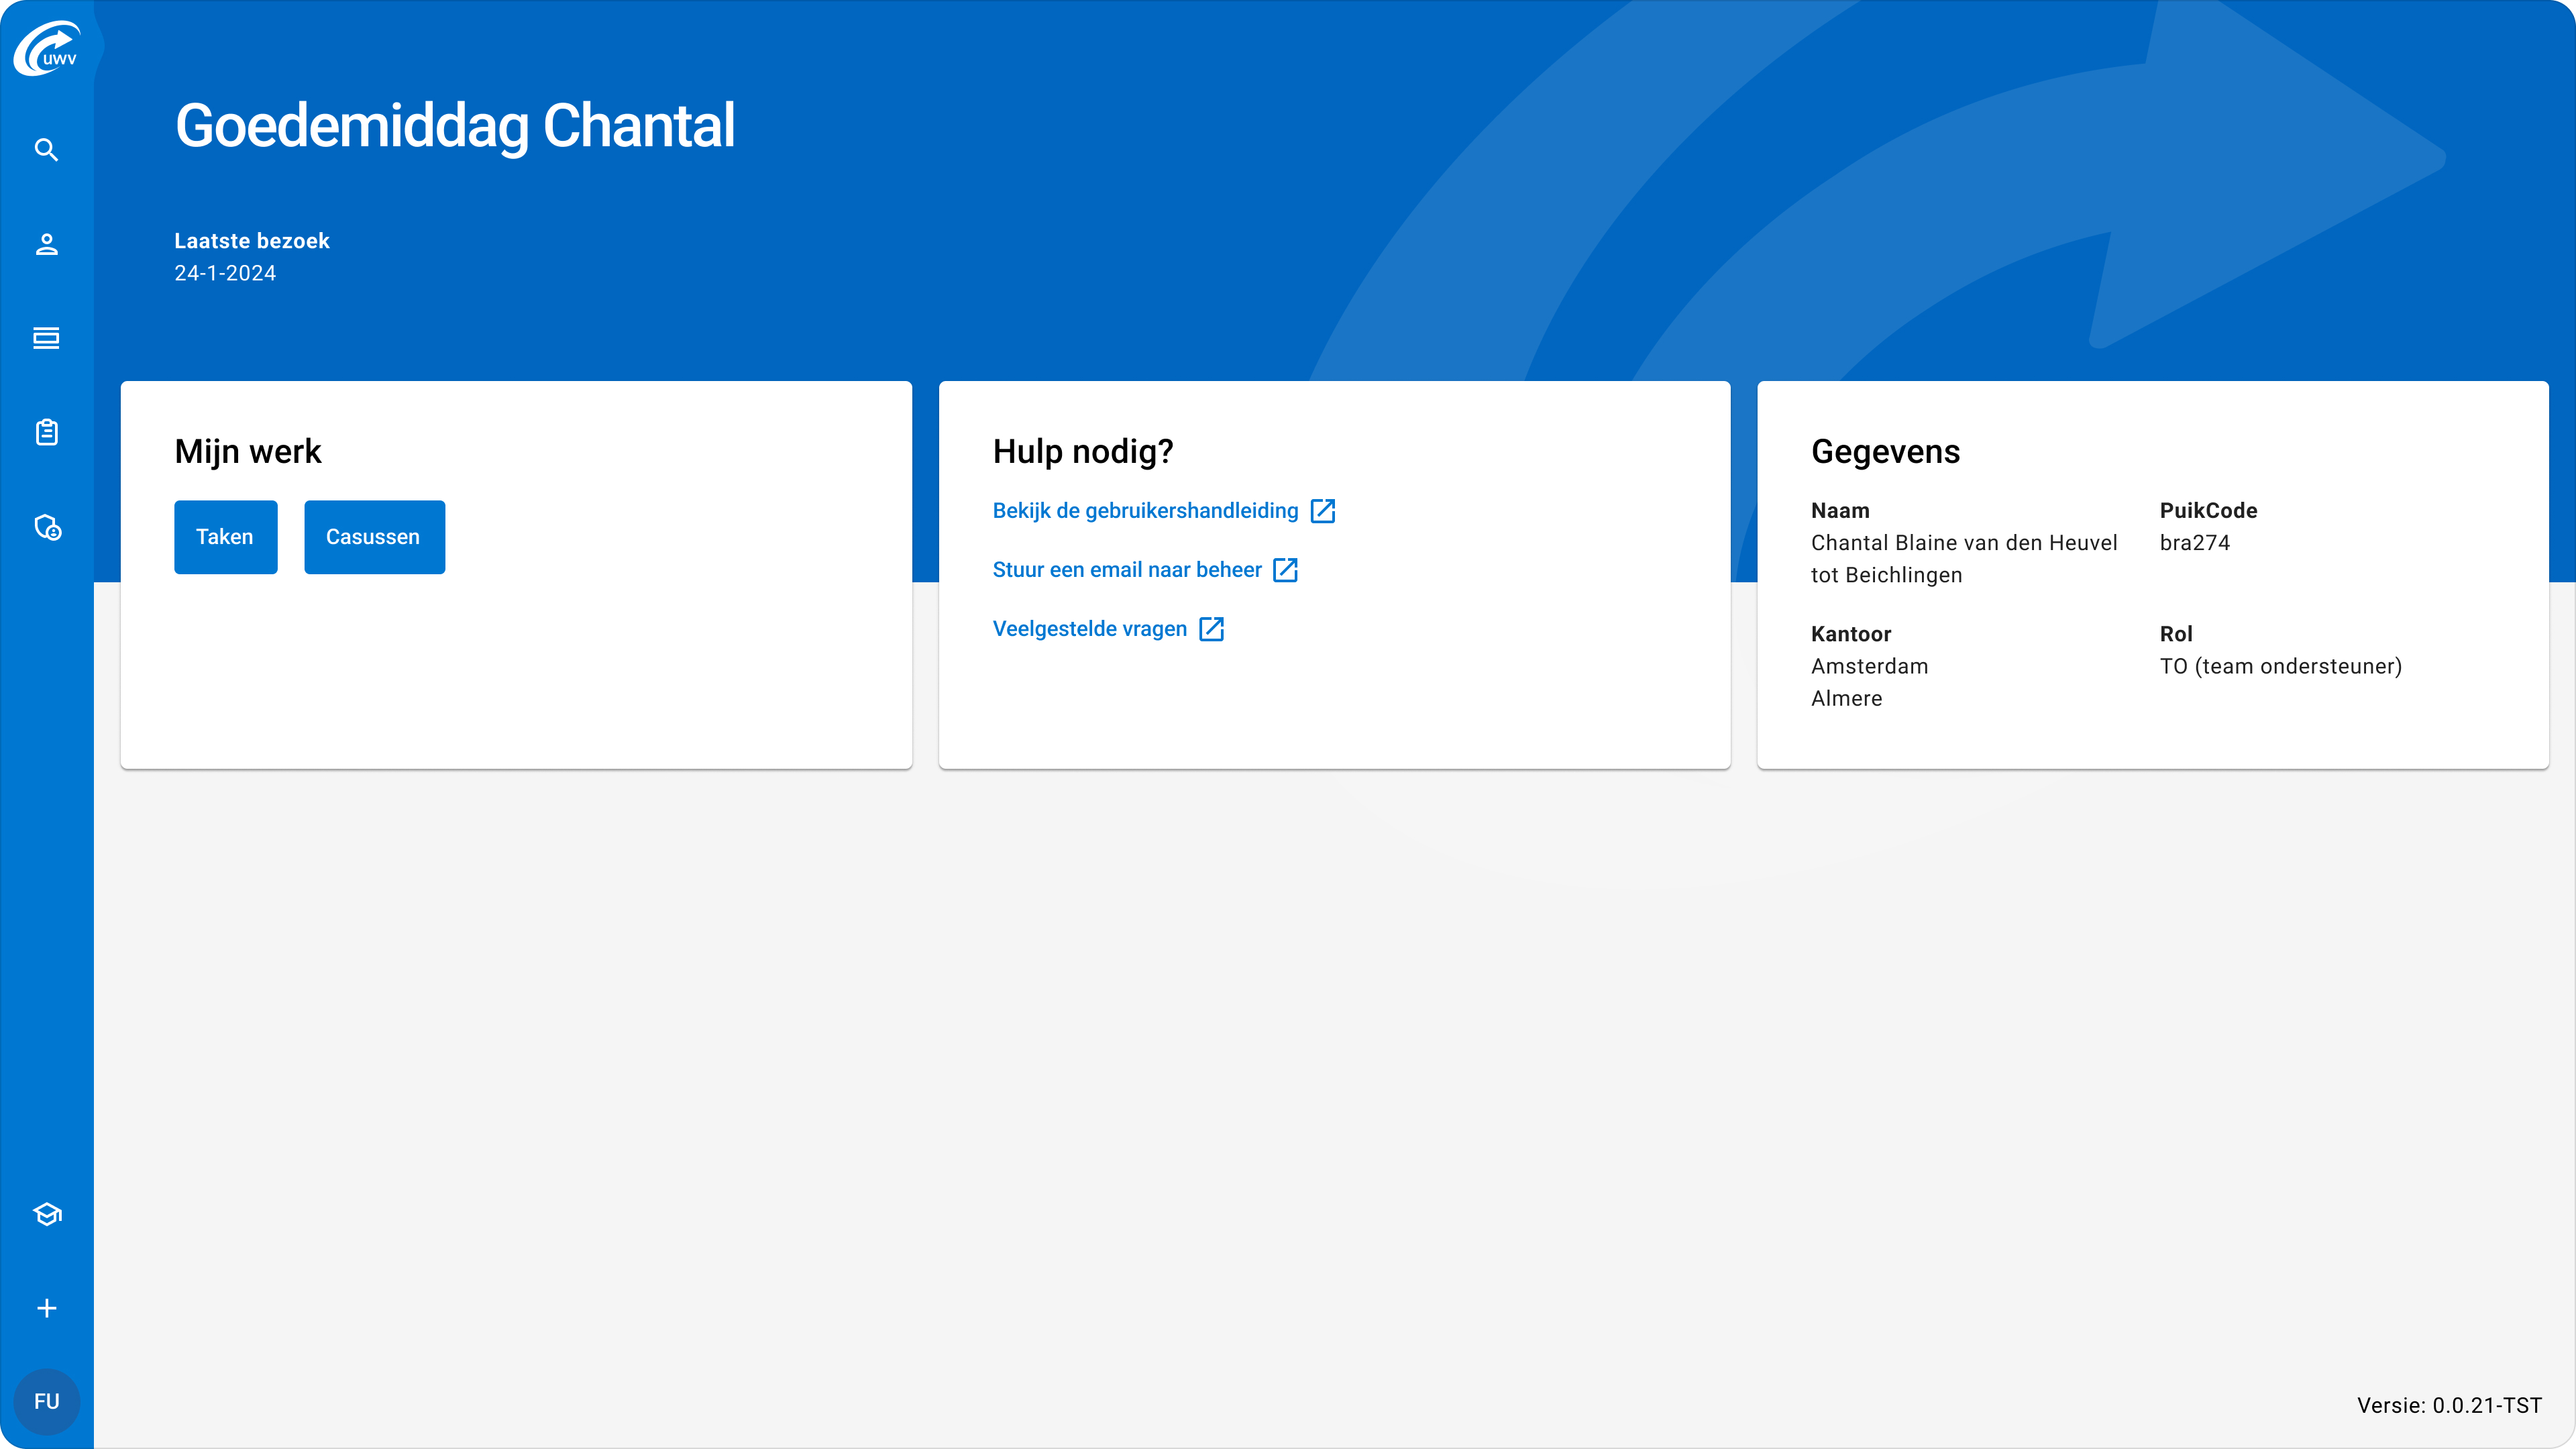
Task: Click the UWV logo in sidebar
Action: point(46,48)
